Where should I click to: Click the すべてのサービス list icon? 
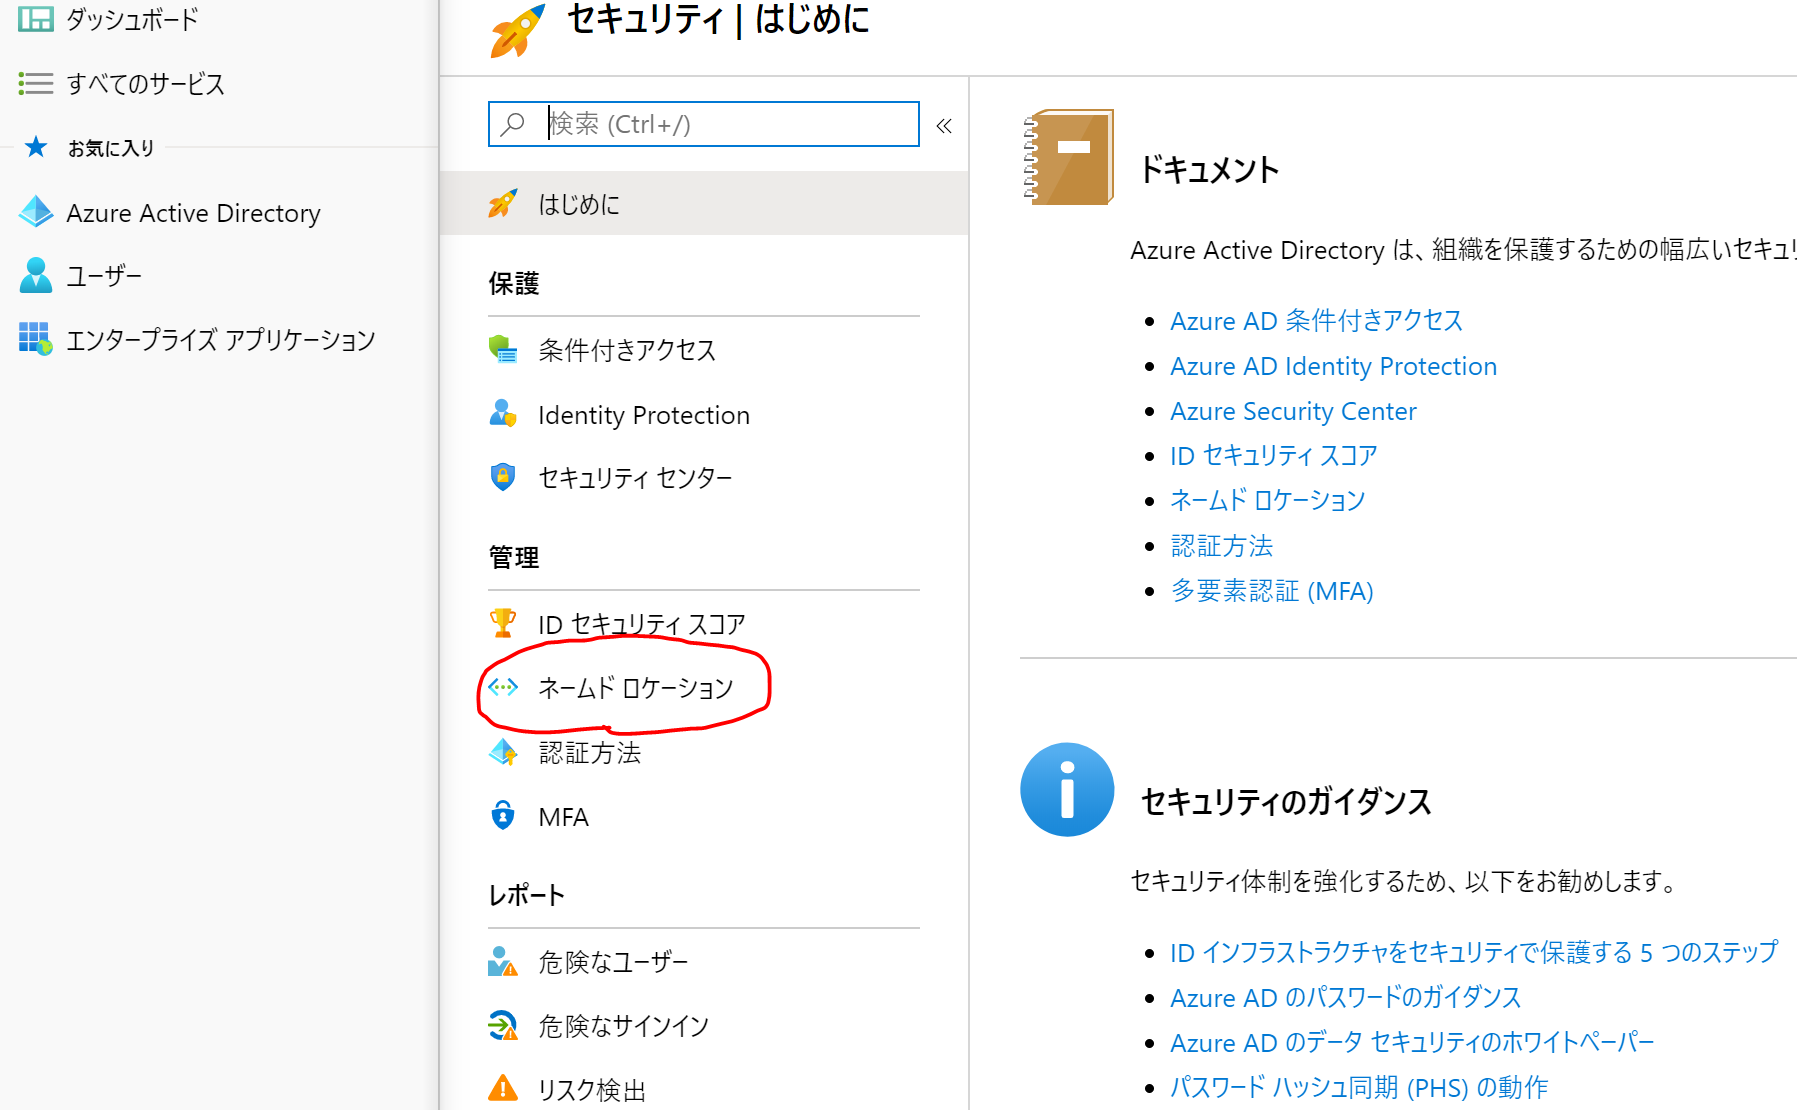click(36, 83)
